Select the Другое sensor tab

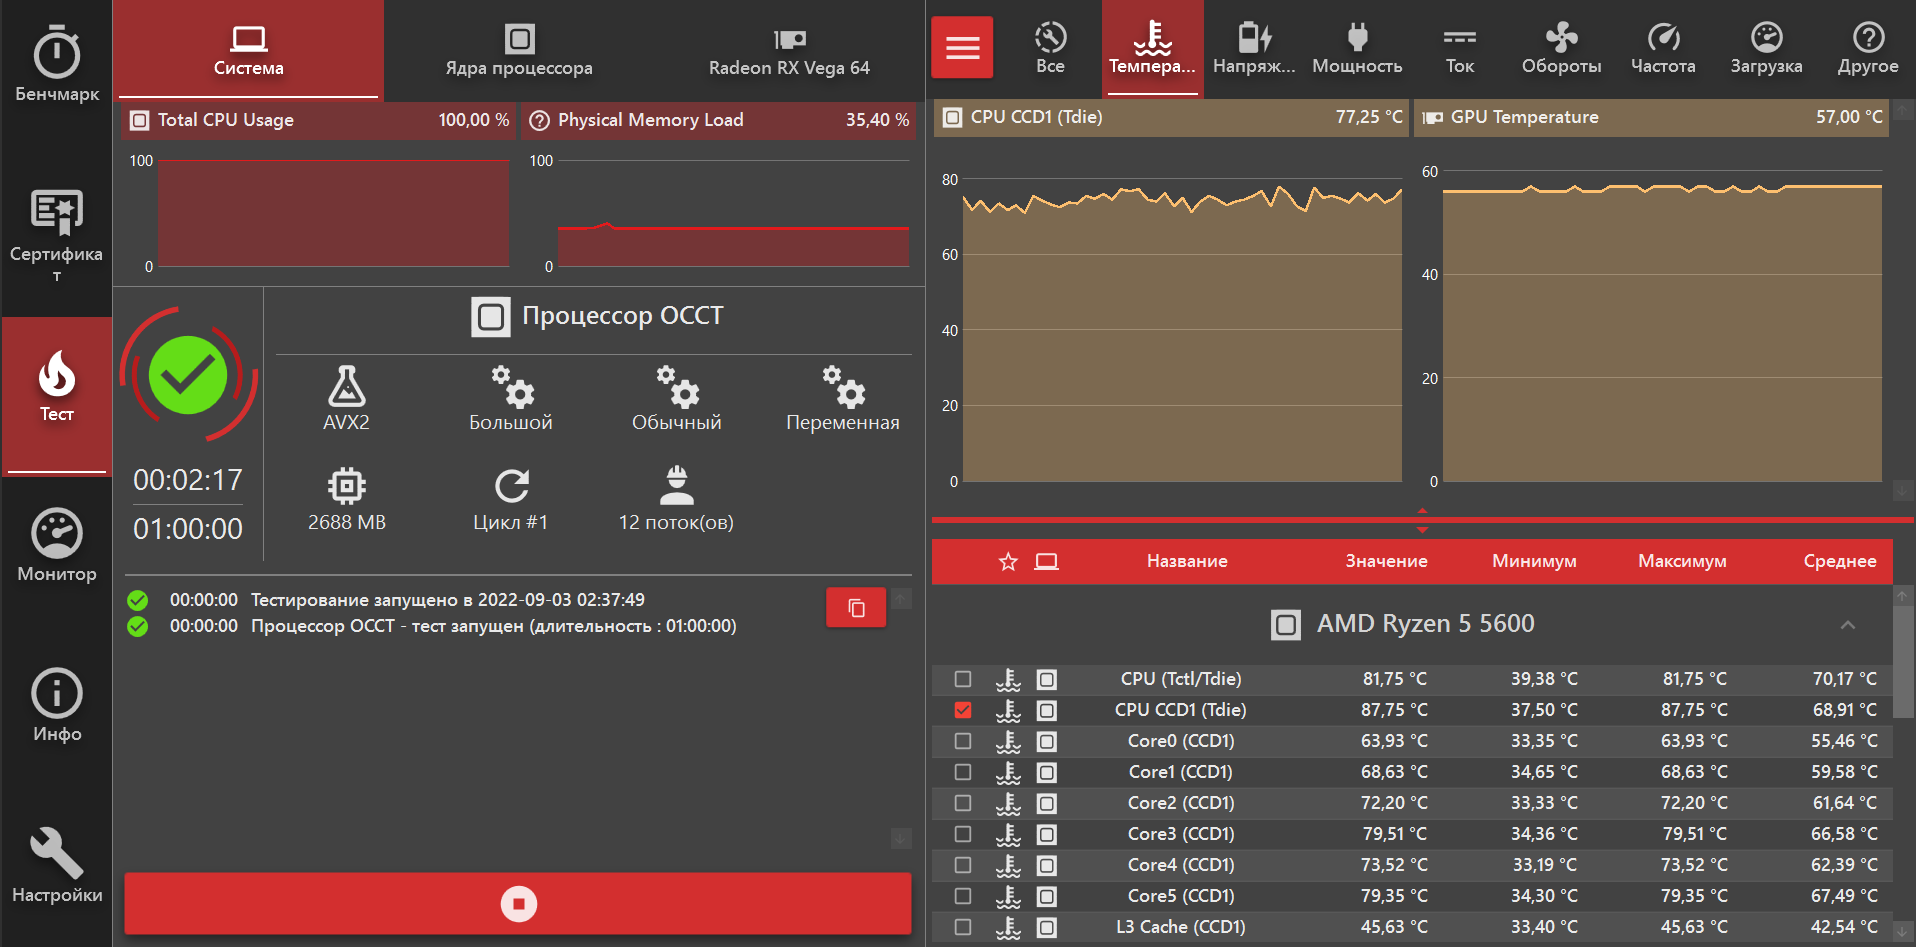[x=1868, y=48]
